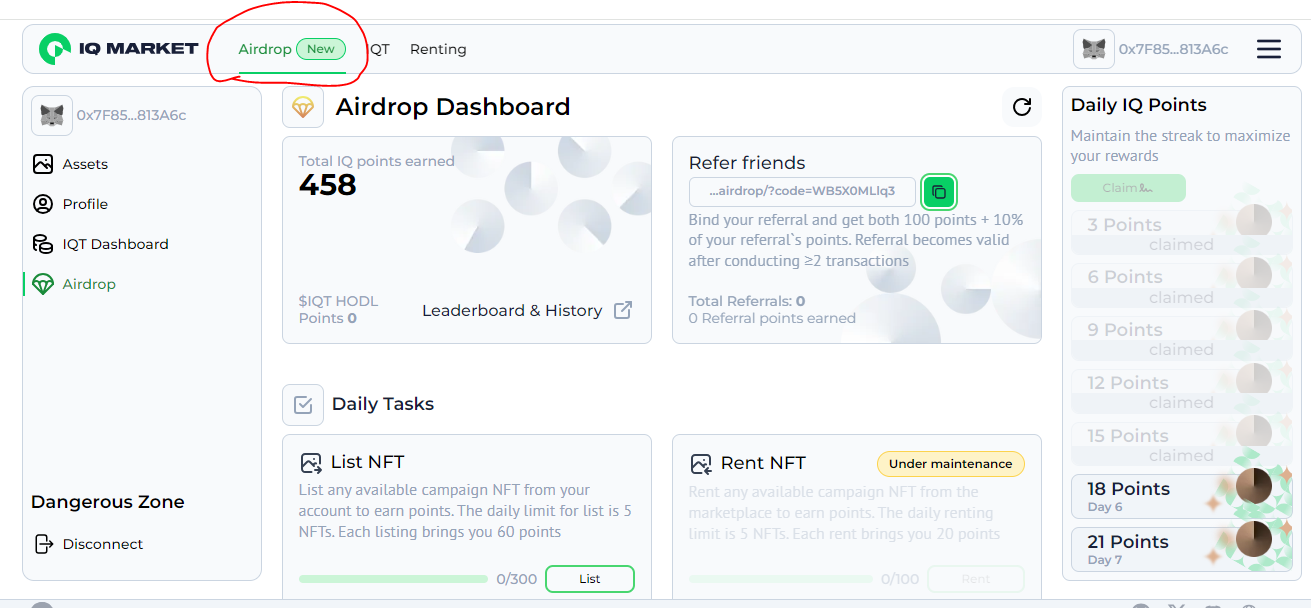Click the MetaMask fox icon in header
This screenshot has height=608, width=1311.
click(x=1093, y=49)
